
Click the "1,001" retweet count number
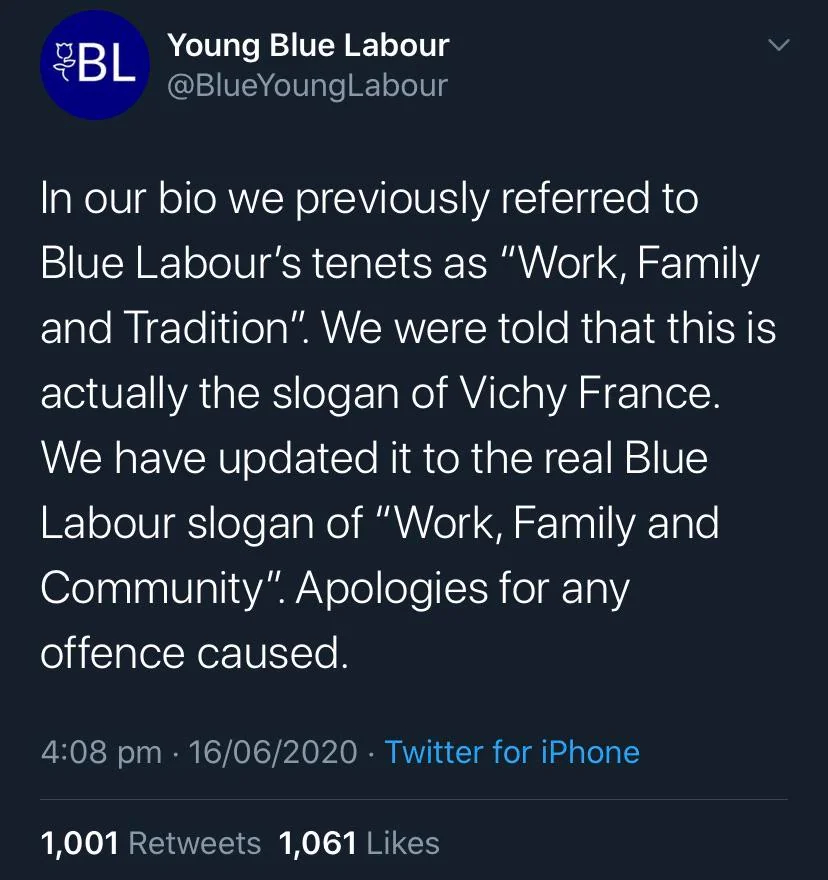pyautogui.click(x=80, y=843)
